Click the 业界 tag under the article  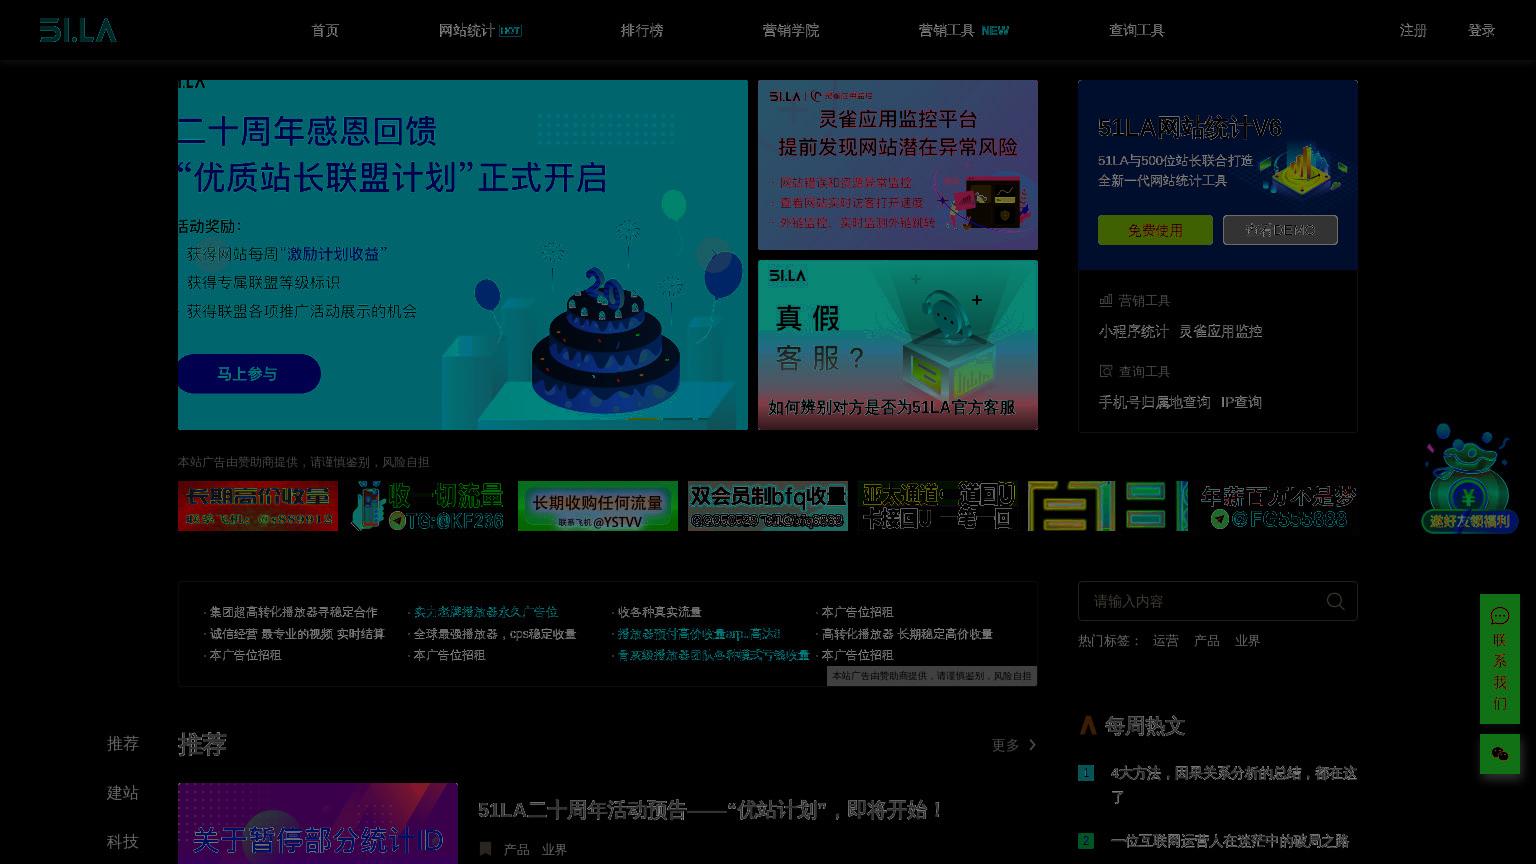554,849
